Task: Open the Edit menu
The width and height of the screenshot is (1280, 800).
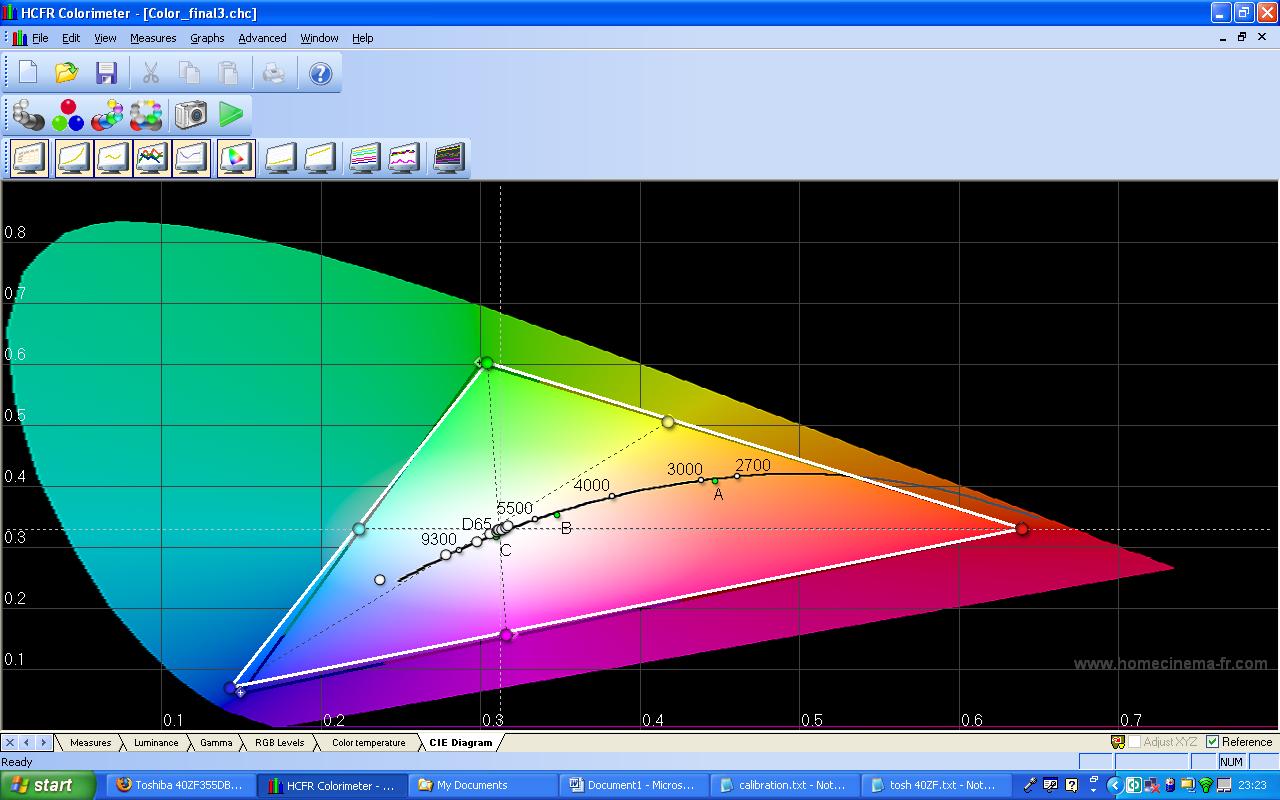Action: (x=71, y=38)
